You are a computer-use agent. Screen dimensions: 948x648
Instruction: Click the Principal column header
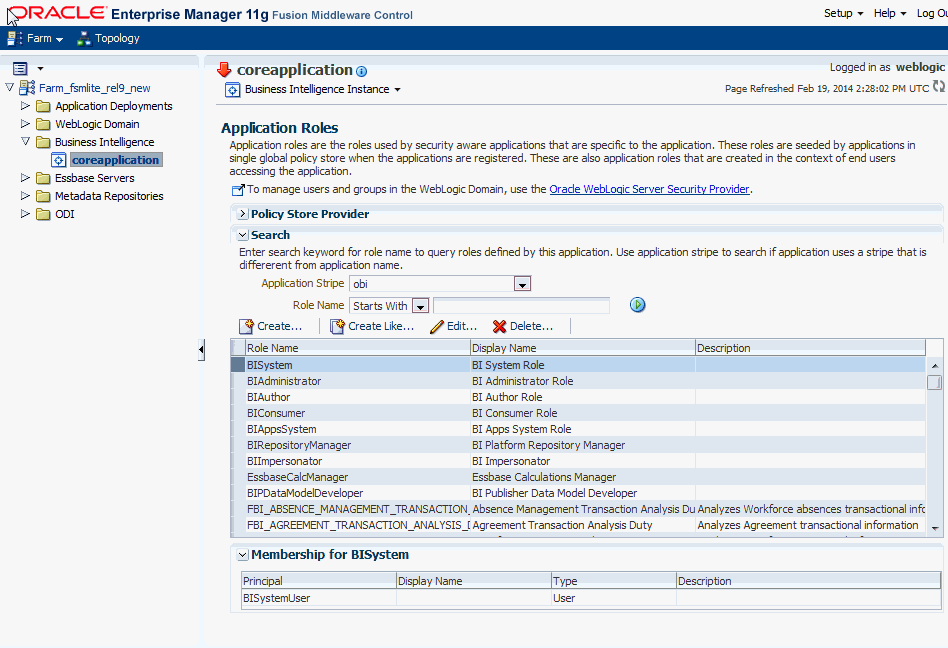(x=319, y=581)
